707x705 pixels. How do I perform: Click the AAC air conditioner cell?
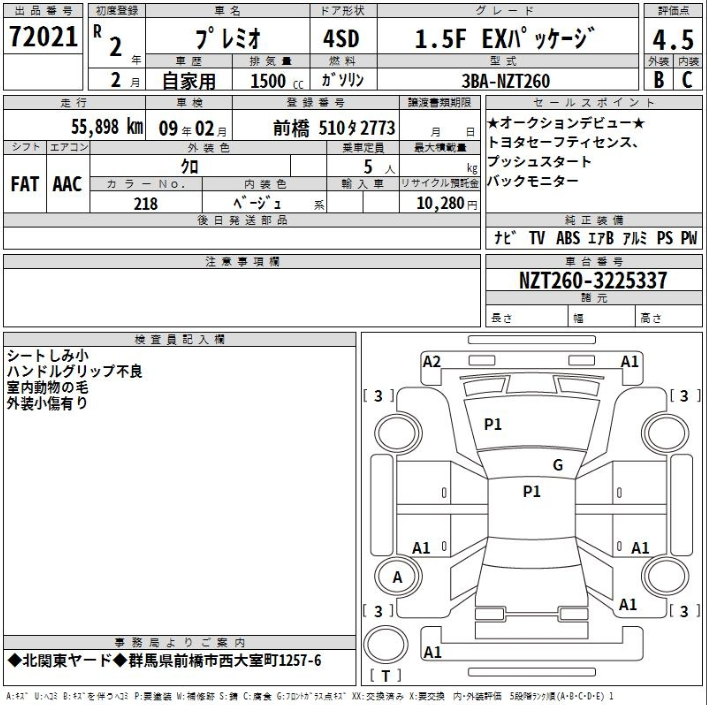tap(67, 185)
